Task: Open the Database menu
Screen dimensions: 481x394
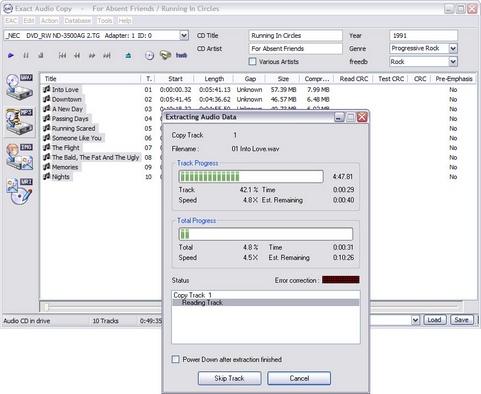Action: coord(78,21)
